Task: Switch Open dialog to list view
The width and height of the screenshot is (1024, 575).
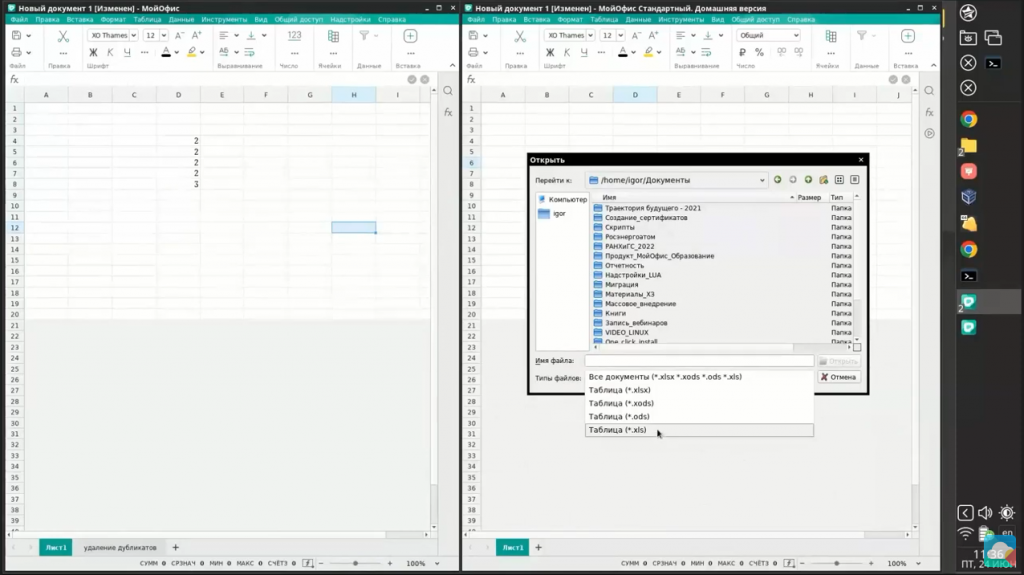Action: 839,180
